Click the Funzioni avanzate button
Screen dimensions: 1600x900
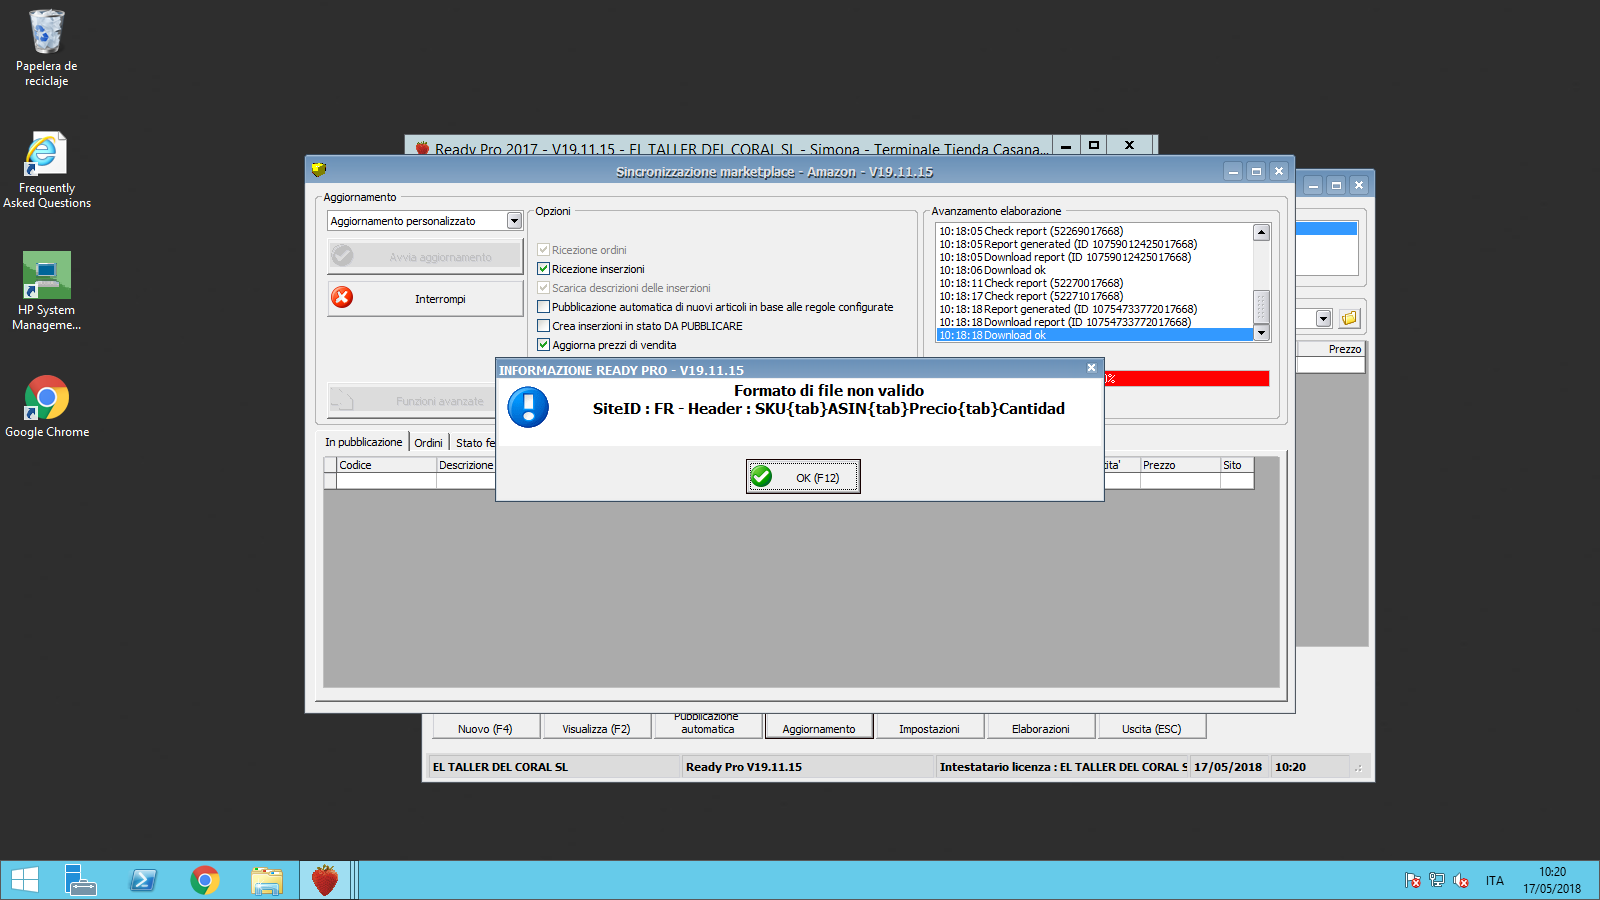coord(412,400)
